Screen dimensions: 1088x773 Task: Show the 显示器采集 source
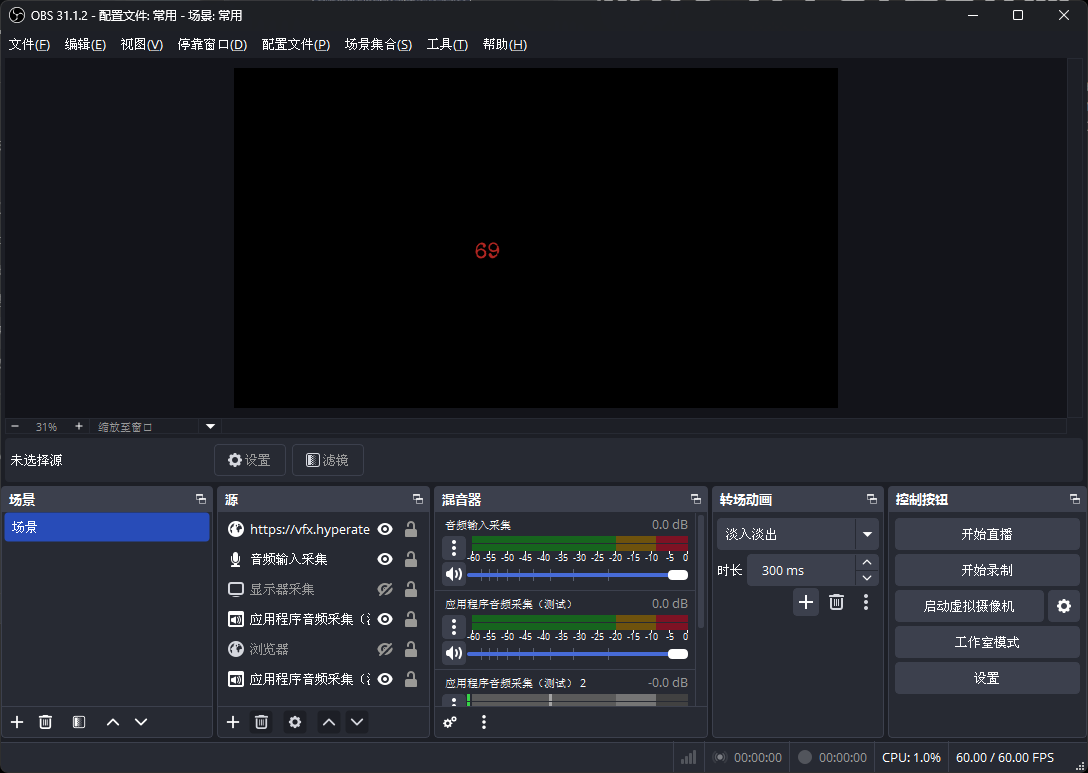pos(384,589)
